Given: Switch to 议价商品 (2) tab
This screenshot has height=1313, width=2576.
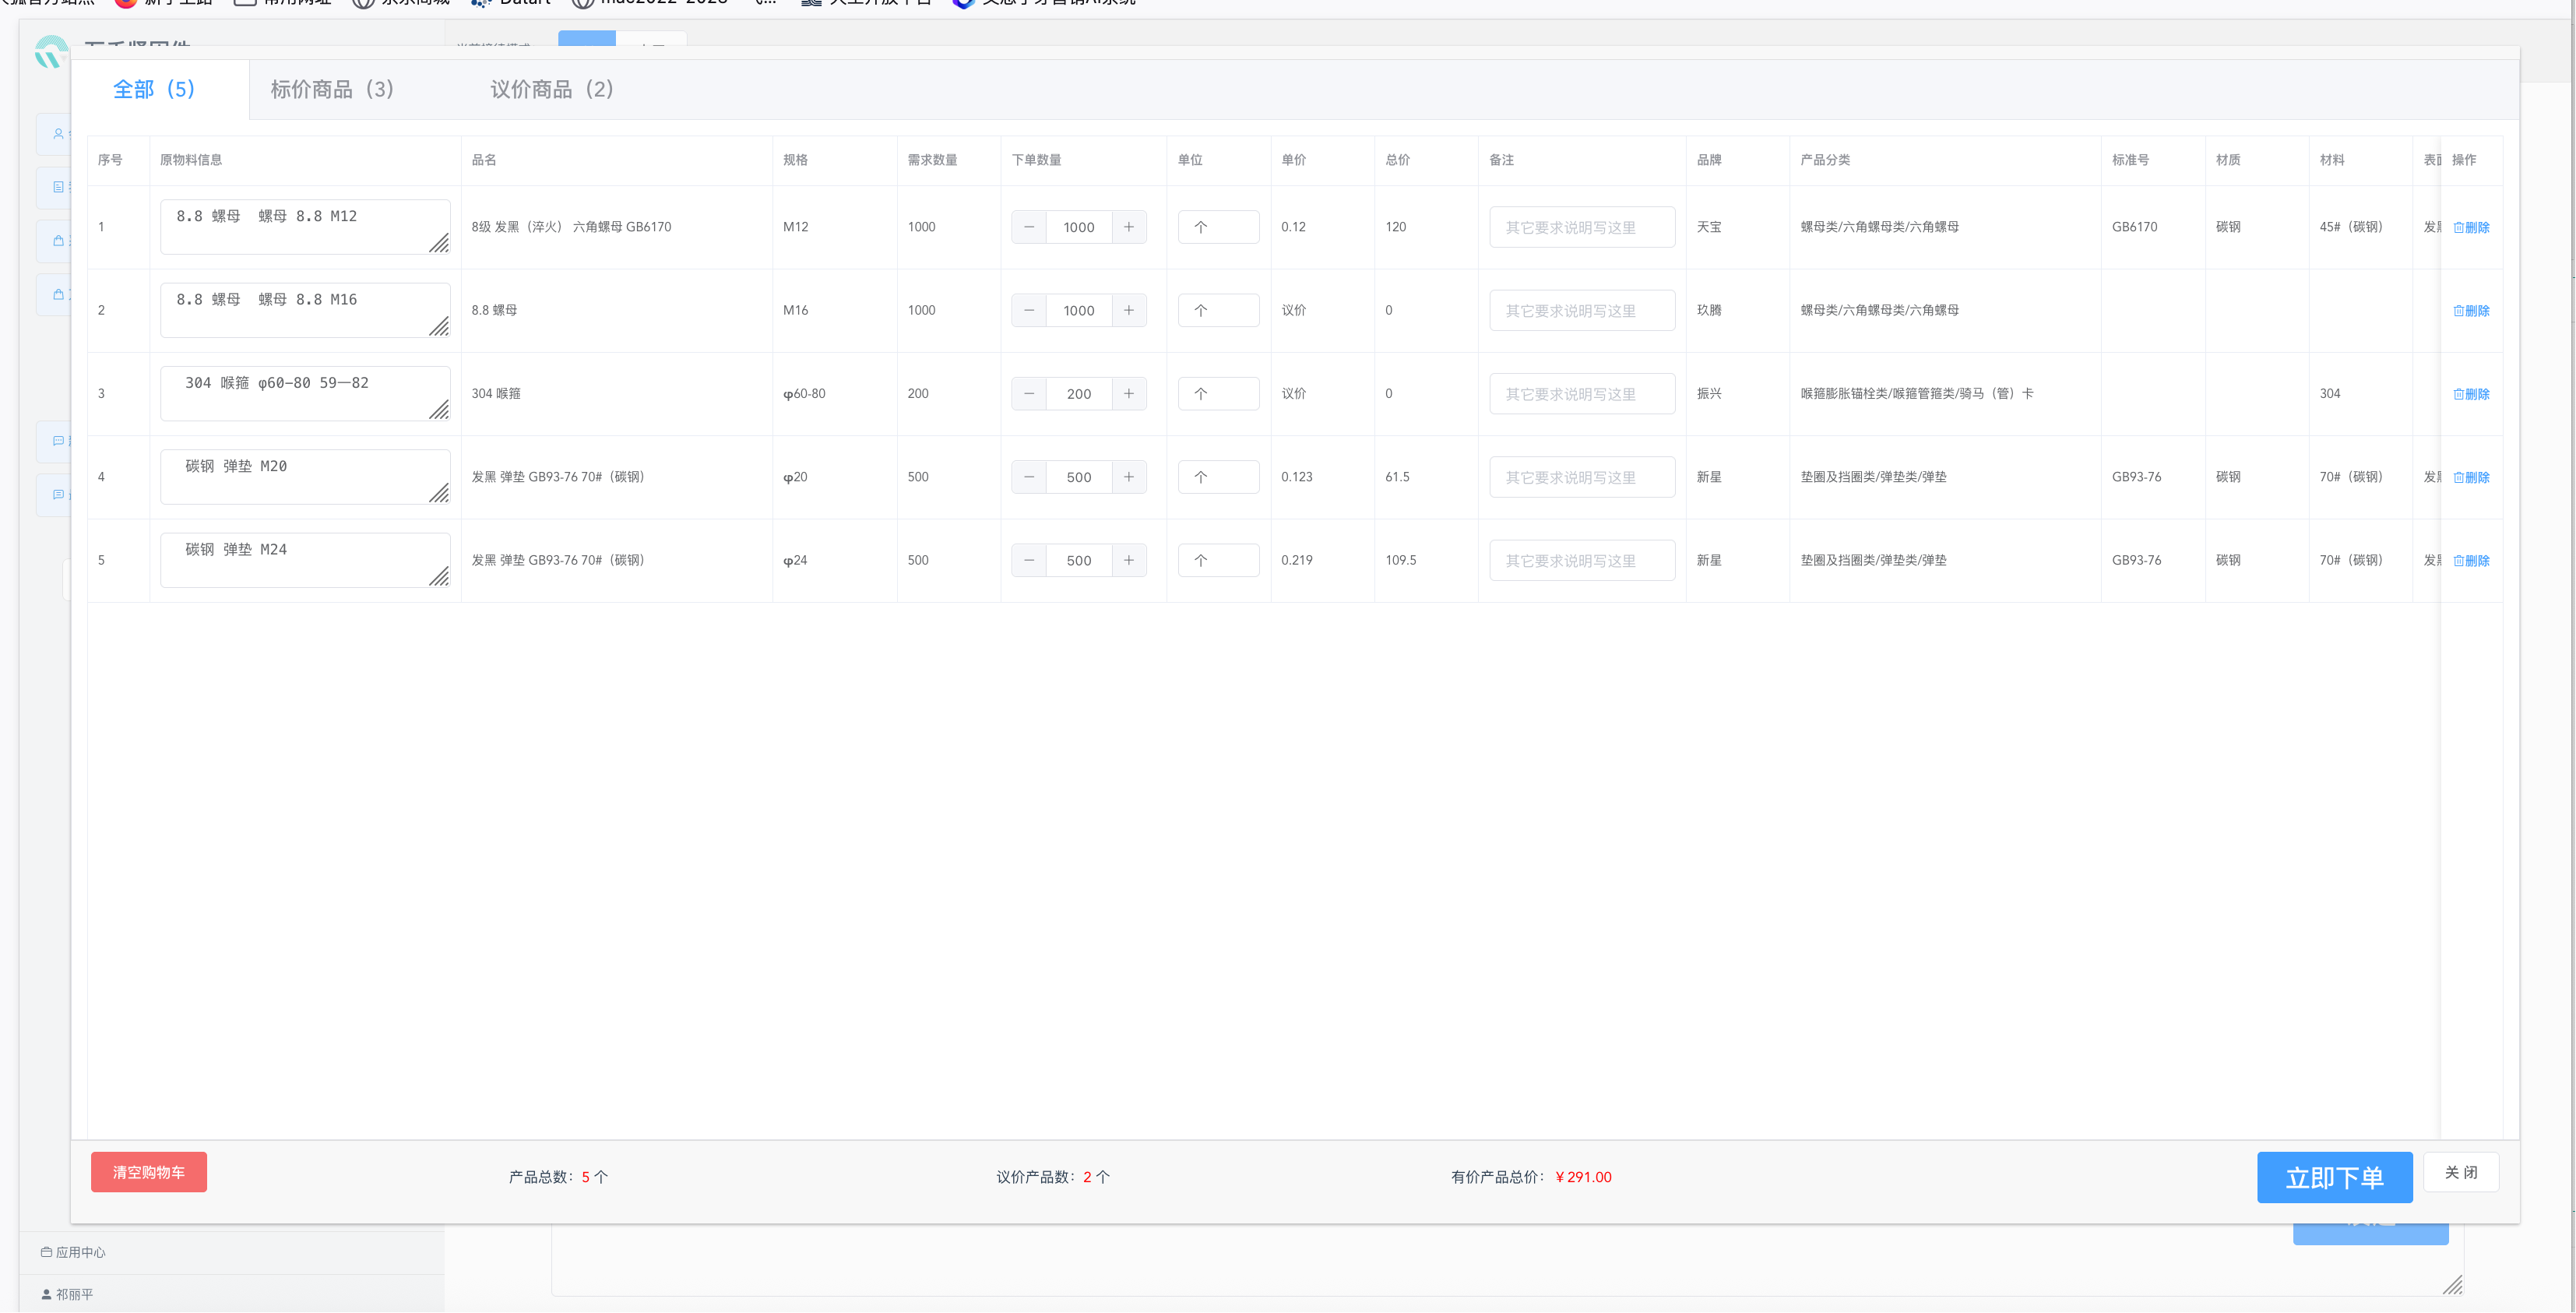Looking at the screenshot, I should [x=551, y=90].
